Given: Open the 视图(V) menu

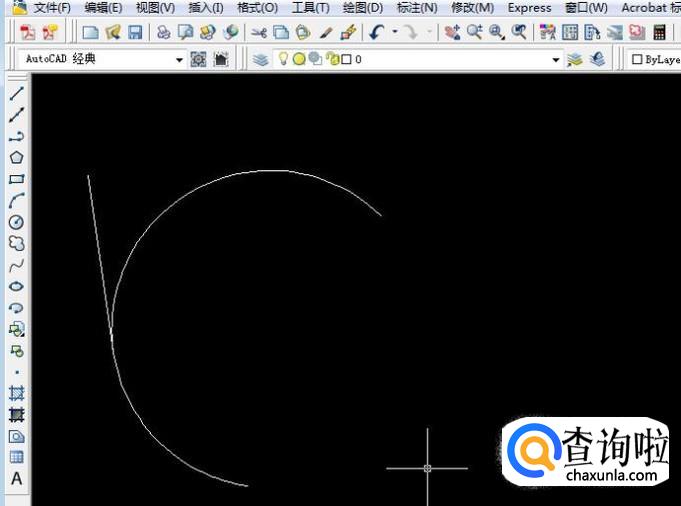Looking at the screenshot, I should (155, 8).
